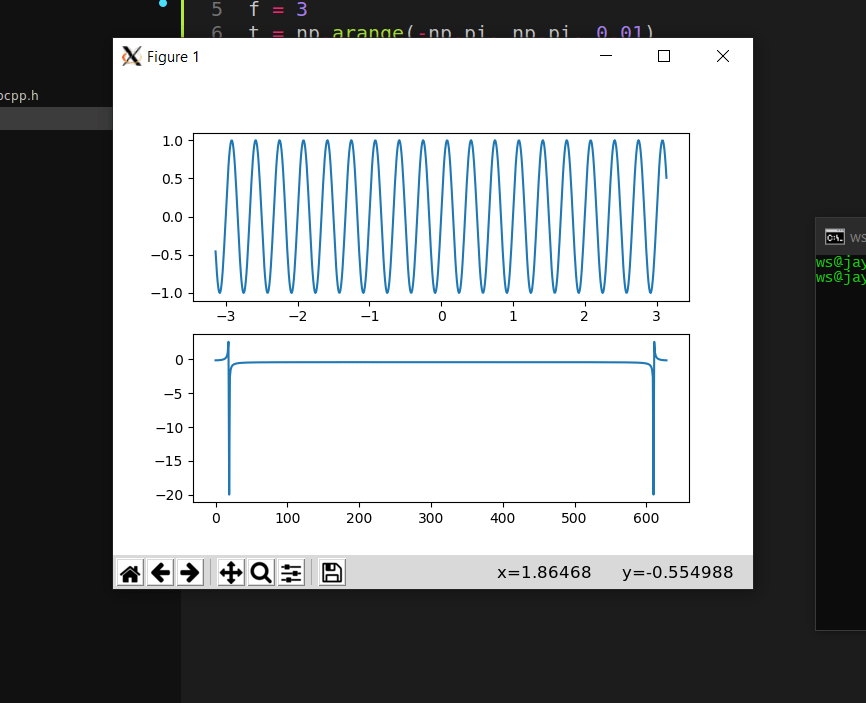Expand the terminal window titlebar area
This screenshot has width=866, height=703.
coord(843,237)
